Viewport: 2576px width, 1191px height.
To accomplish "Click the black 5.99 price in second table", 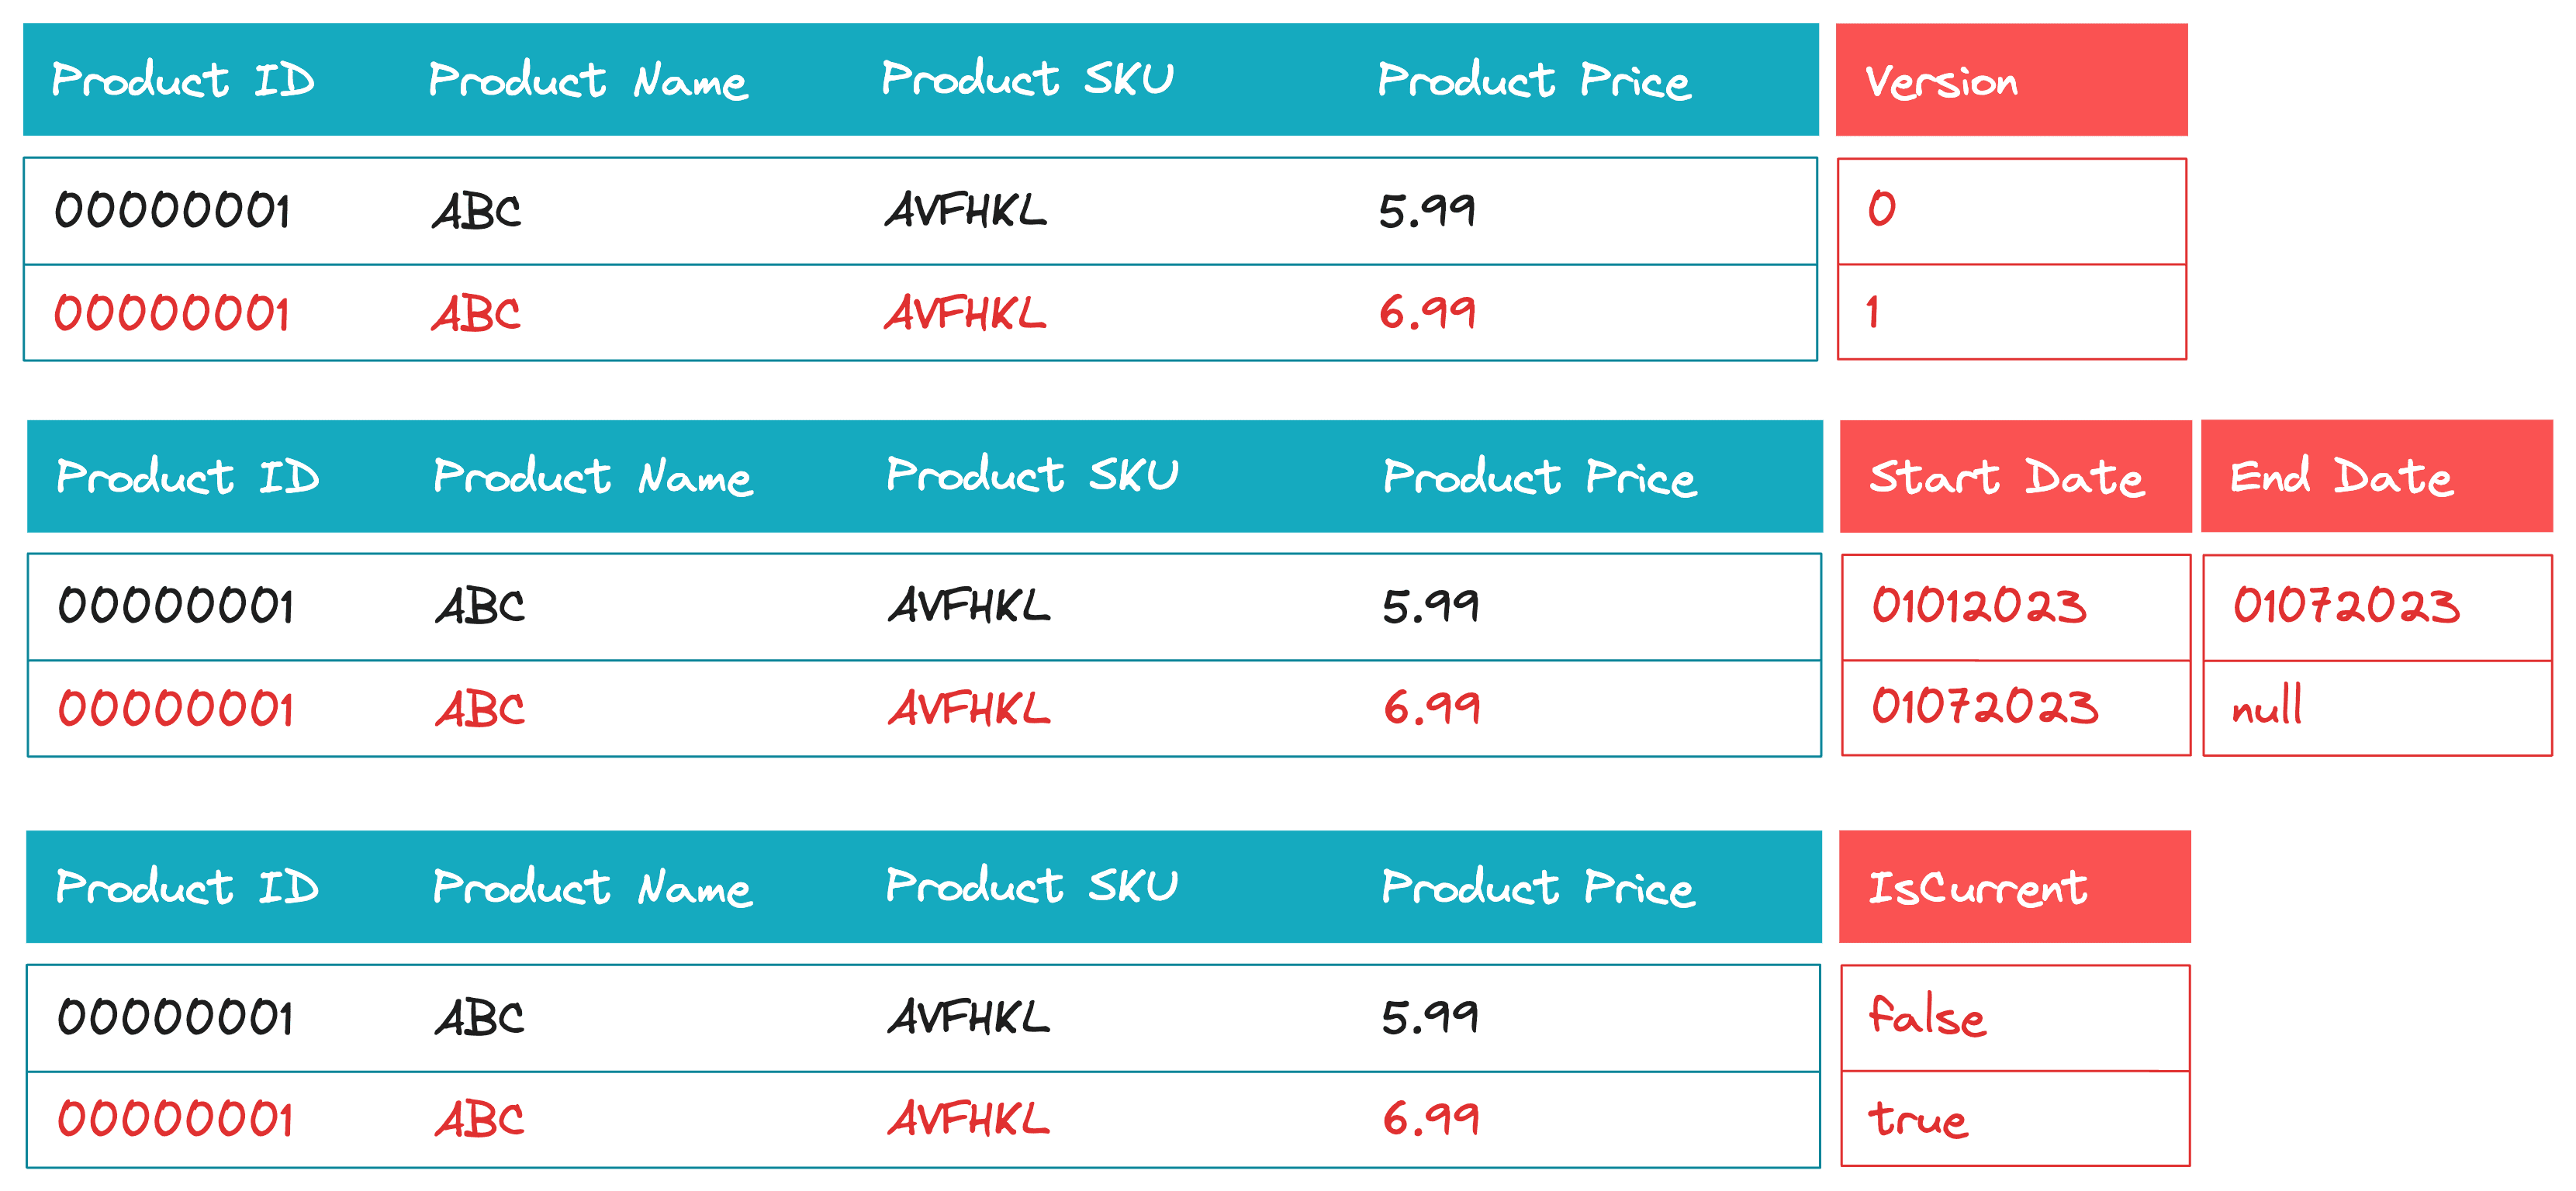I will tap(1431, 606).
